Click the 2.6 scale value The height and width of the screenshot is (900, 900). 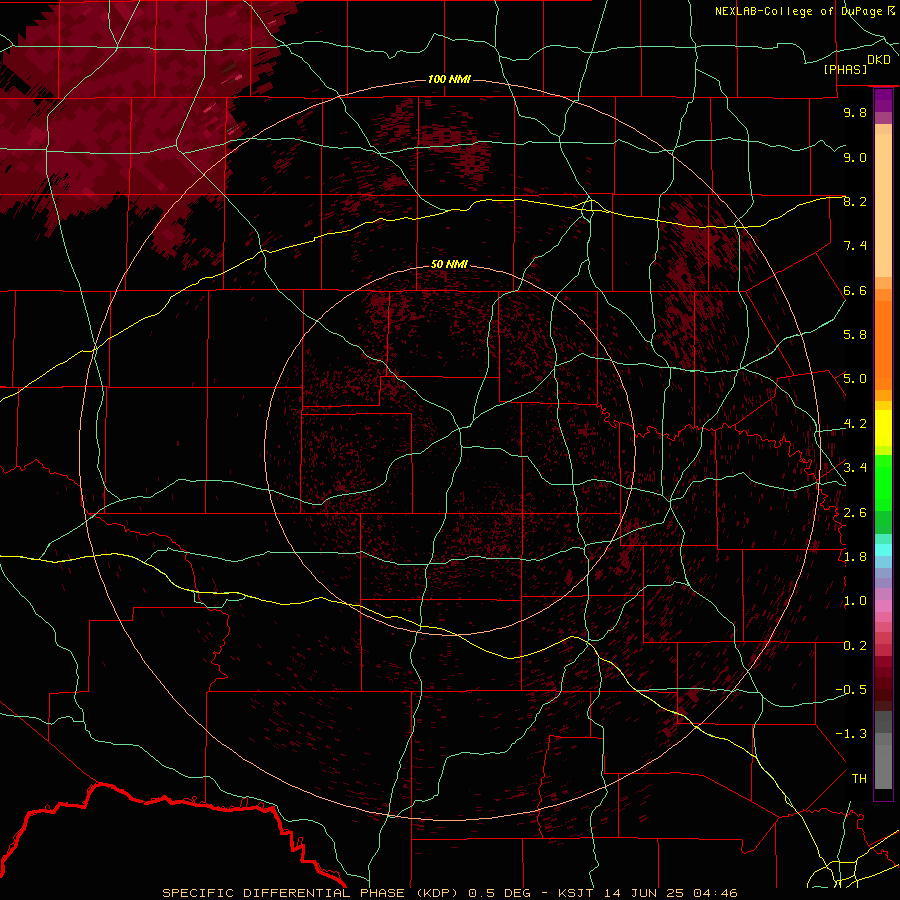[x=855, y=512]
